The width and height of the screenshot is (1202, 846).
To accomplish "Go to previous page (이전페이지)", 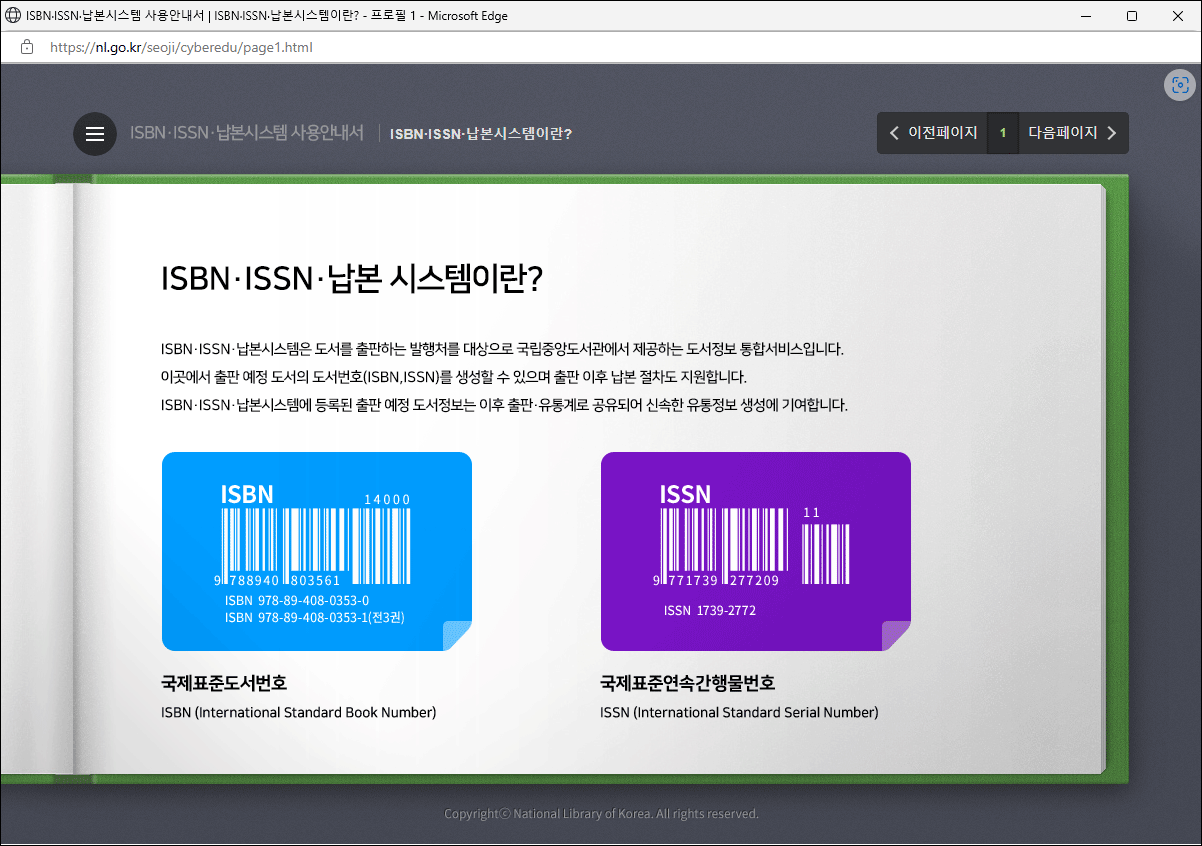I will click(932, 133).
